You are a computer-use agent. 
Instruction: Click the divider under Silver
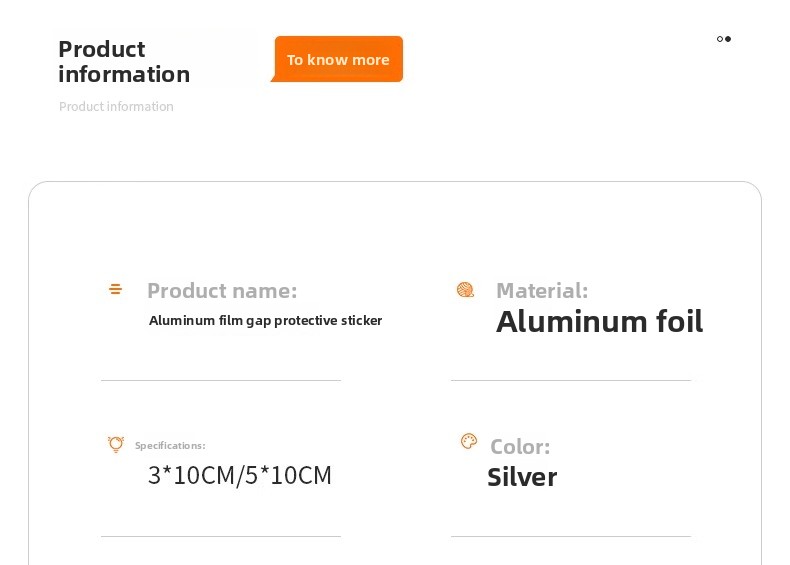coord(571,536)
